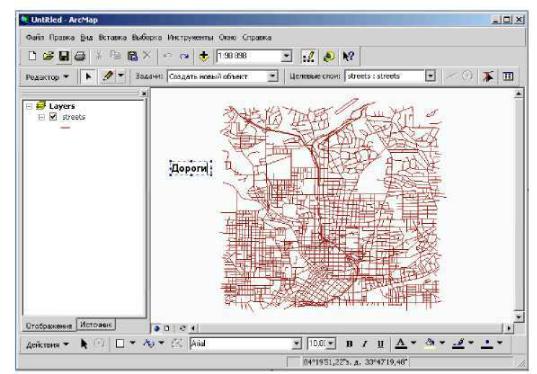Screen dimensions: 537x374
Task: Click the Add Data plus icon
Action: pos(204,56)
